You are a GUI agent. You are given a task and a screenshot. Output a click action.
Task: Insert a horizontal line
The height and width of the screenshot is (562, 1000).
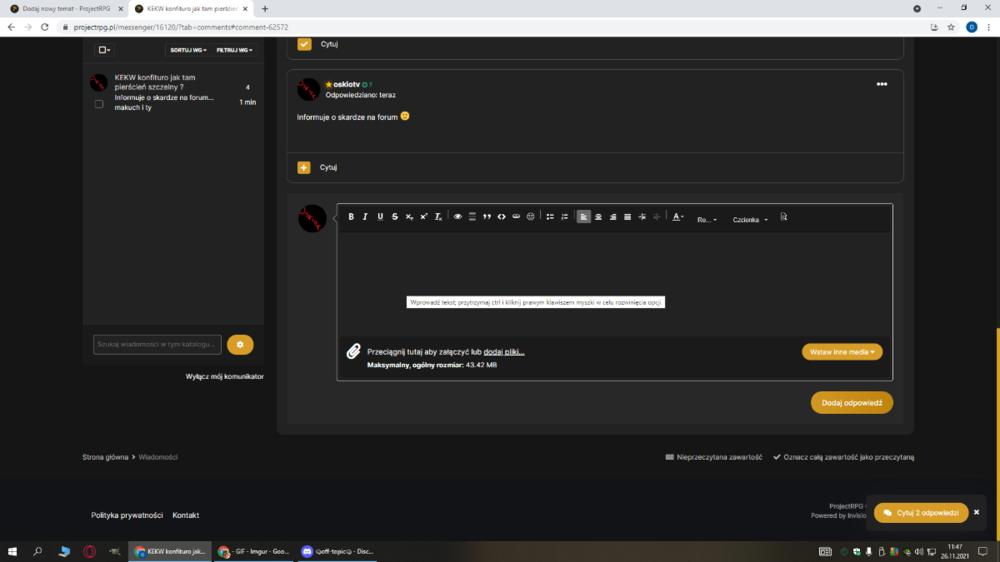472,217
